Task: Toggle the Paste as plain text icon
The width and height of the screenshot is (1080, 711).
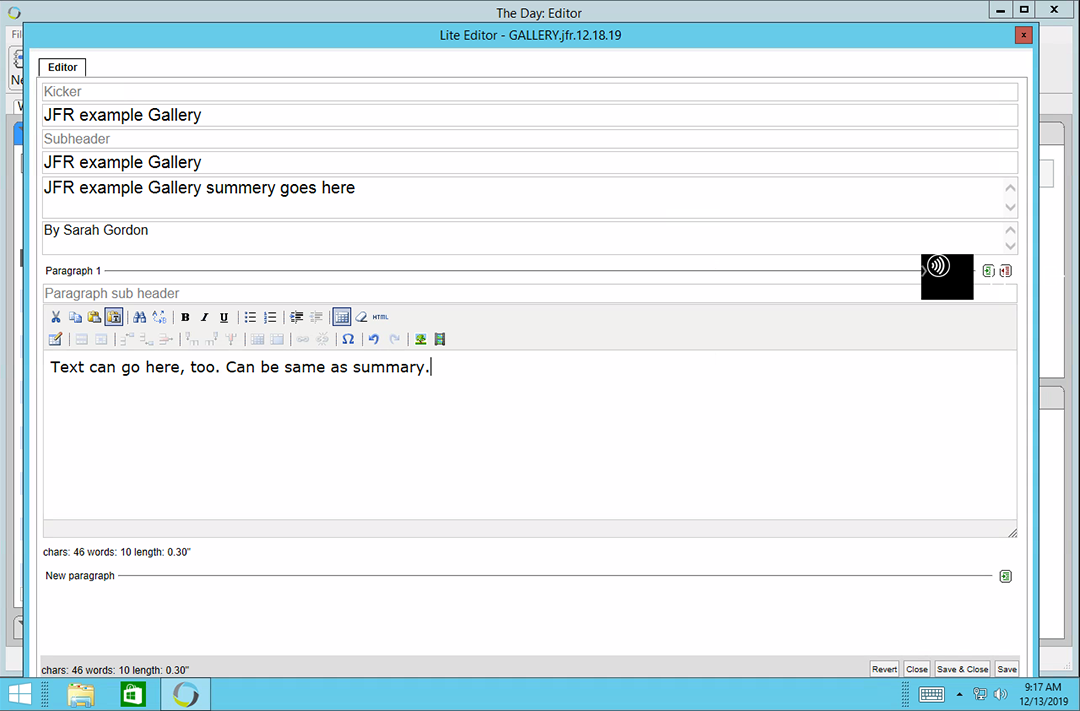Action: click(x=114, y=317)
